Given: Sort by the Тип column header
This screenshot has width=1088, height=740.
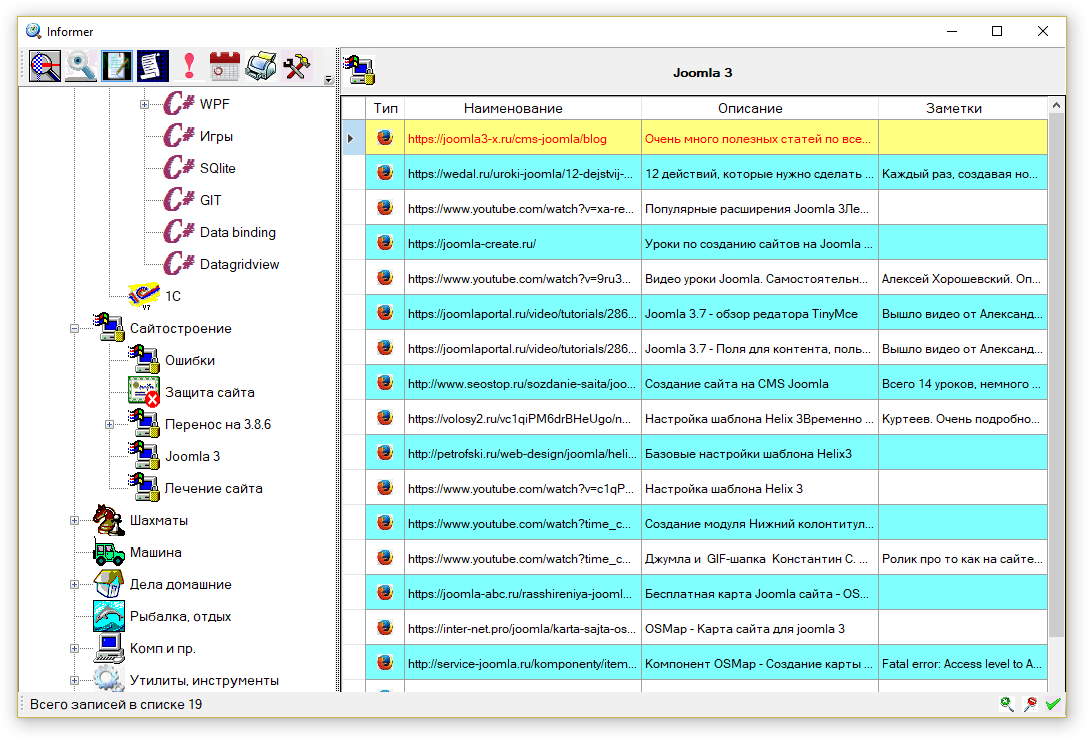Looking at the screenshot, I should click(x=385, y=108).
